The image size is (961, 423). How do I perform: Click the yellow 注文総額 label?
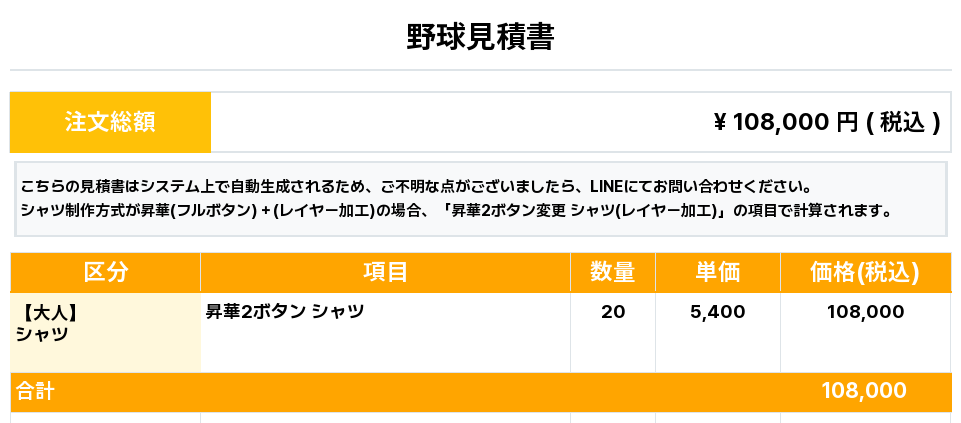pyautogui.click(x=110, y=122)
